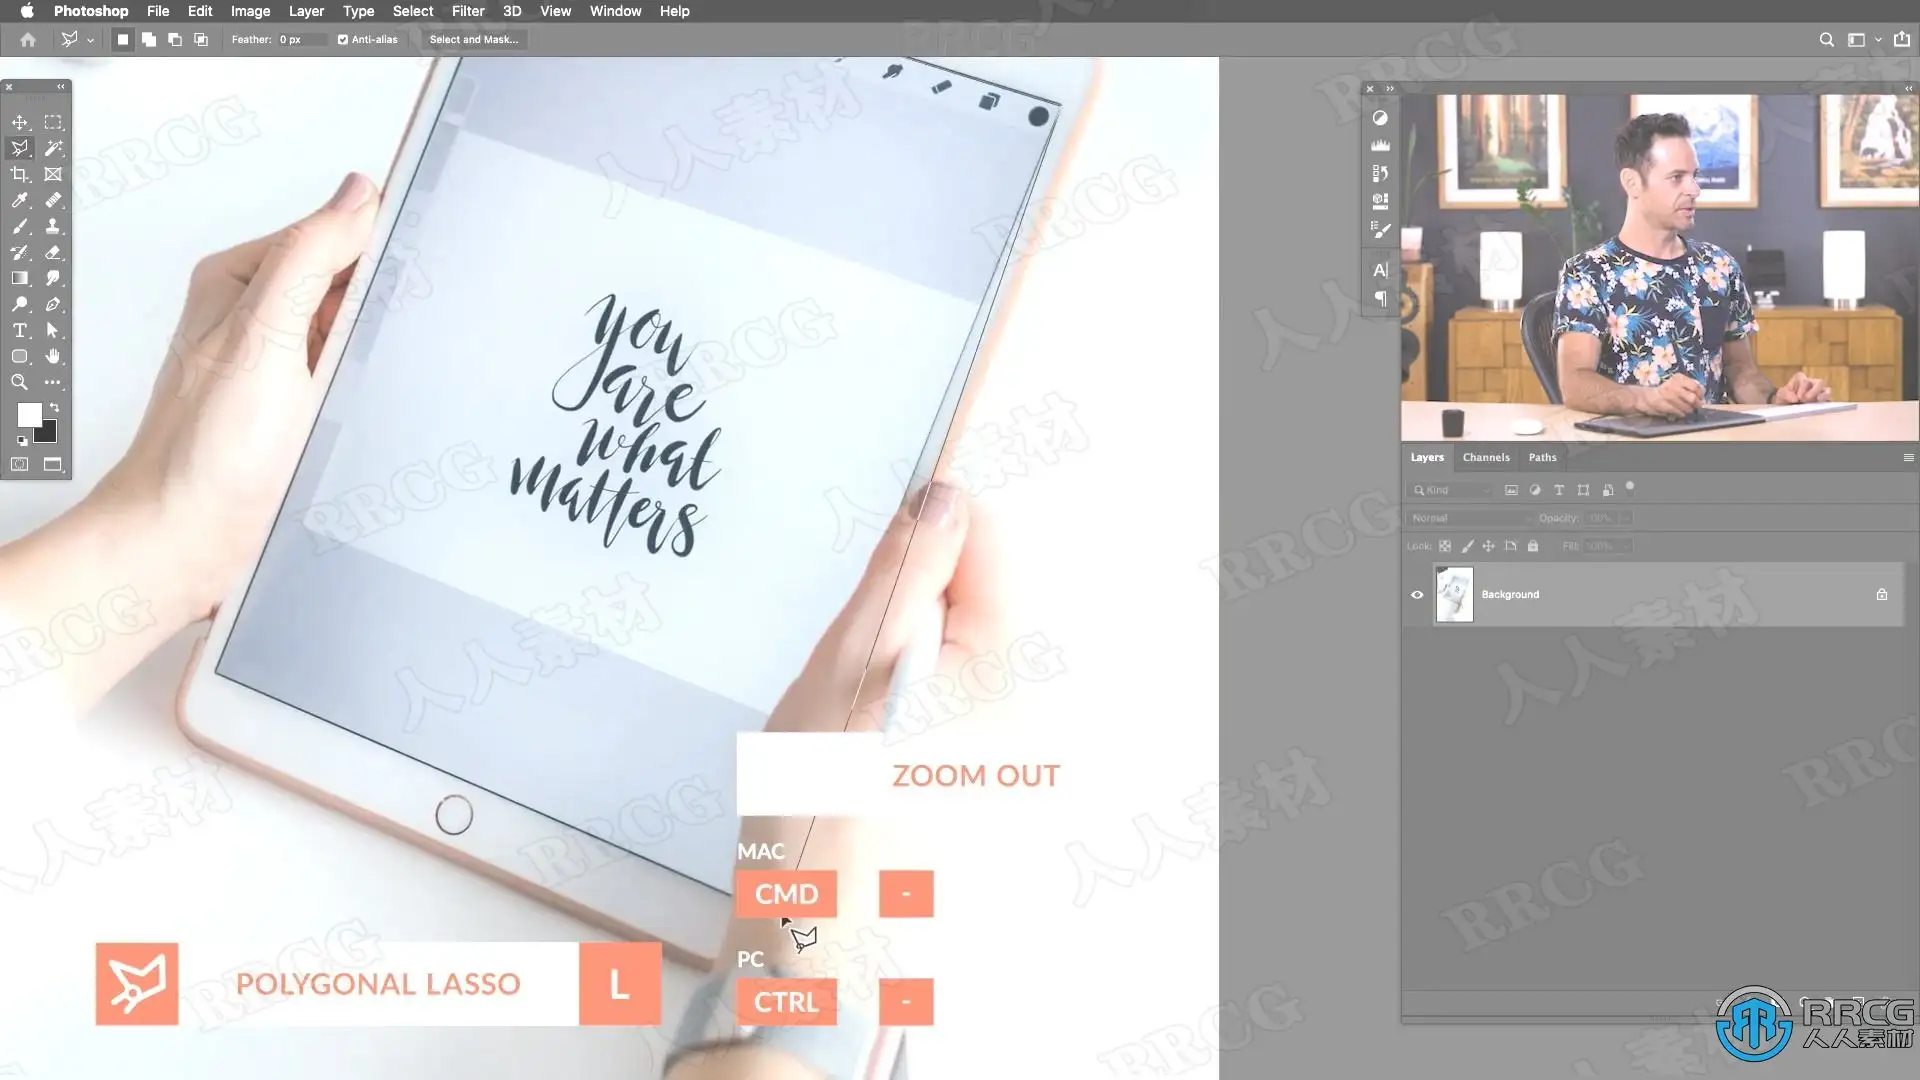Select the Hand tool
The height and width of the screenshot is (1080, 1920).
pyautogui.click(x=53, y=356)
